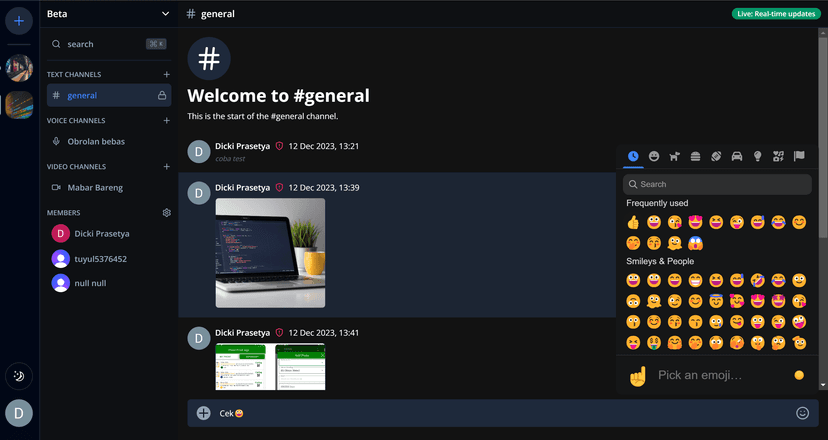Toggle dark mode moon icon
The width and height of the screenshot is (828, 440).
19,376
